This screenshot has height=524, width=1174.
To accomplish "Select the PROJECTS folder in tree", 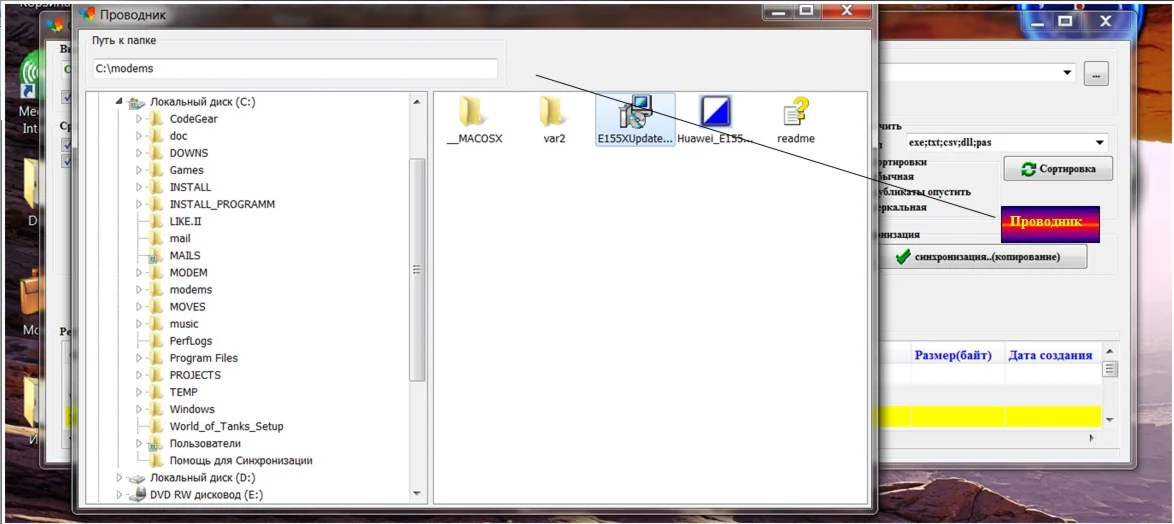I will coord(195,375).
